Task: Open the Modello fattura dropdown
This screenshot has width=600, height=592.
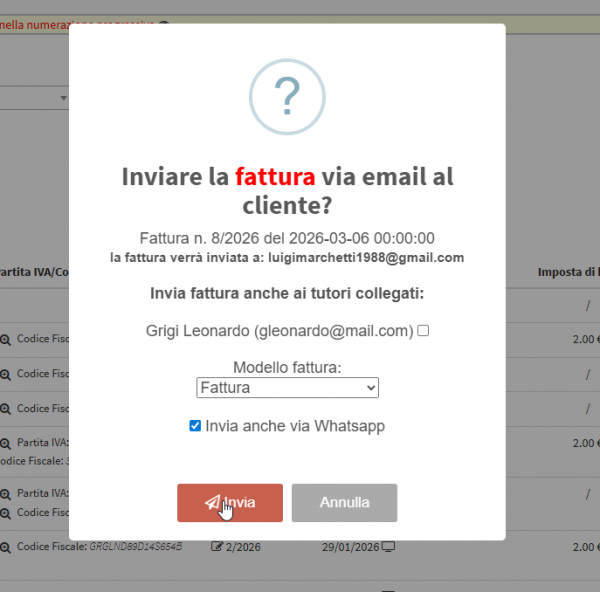Action: tap(287, 388)
